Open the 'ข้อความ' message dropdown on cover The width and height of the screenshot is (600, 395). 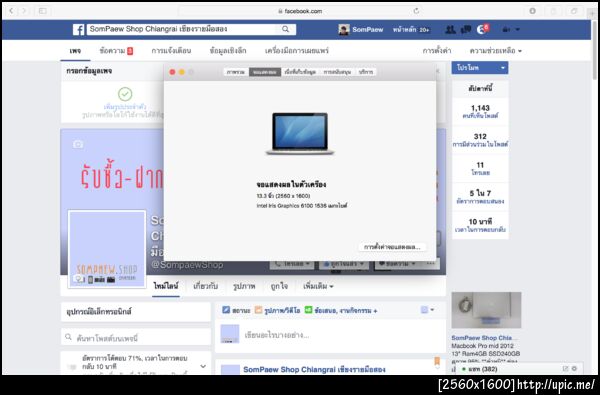pyautogui.click(x=396, y=264)
